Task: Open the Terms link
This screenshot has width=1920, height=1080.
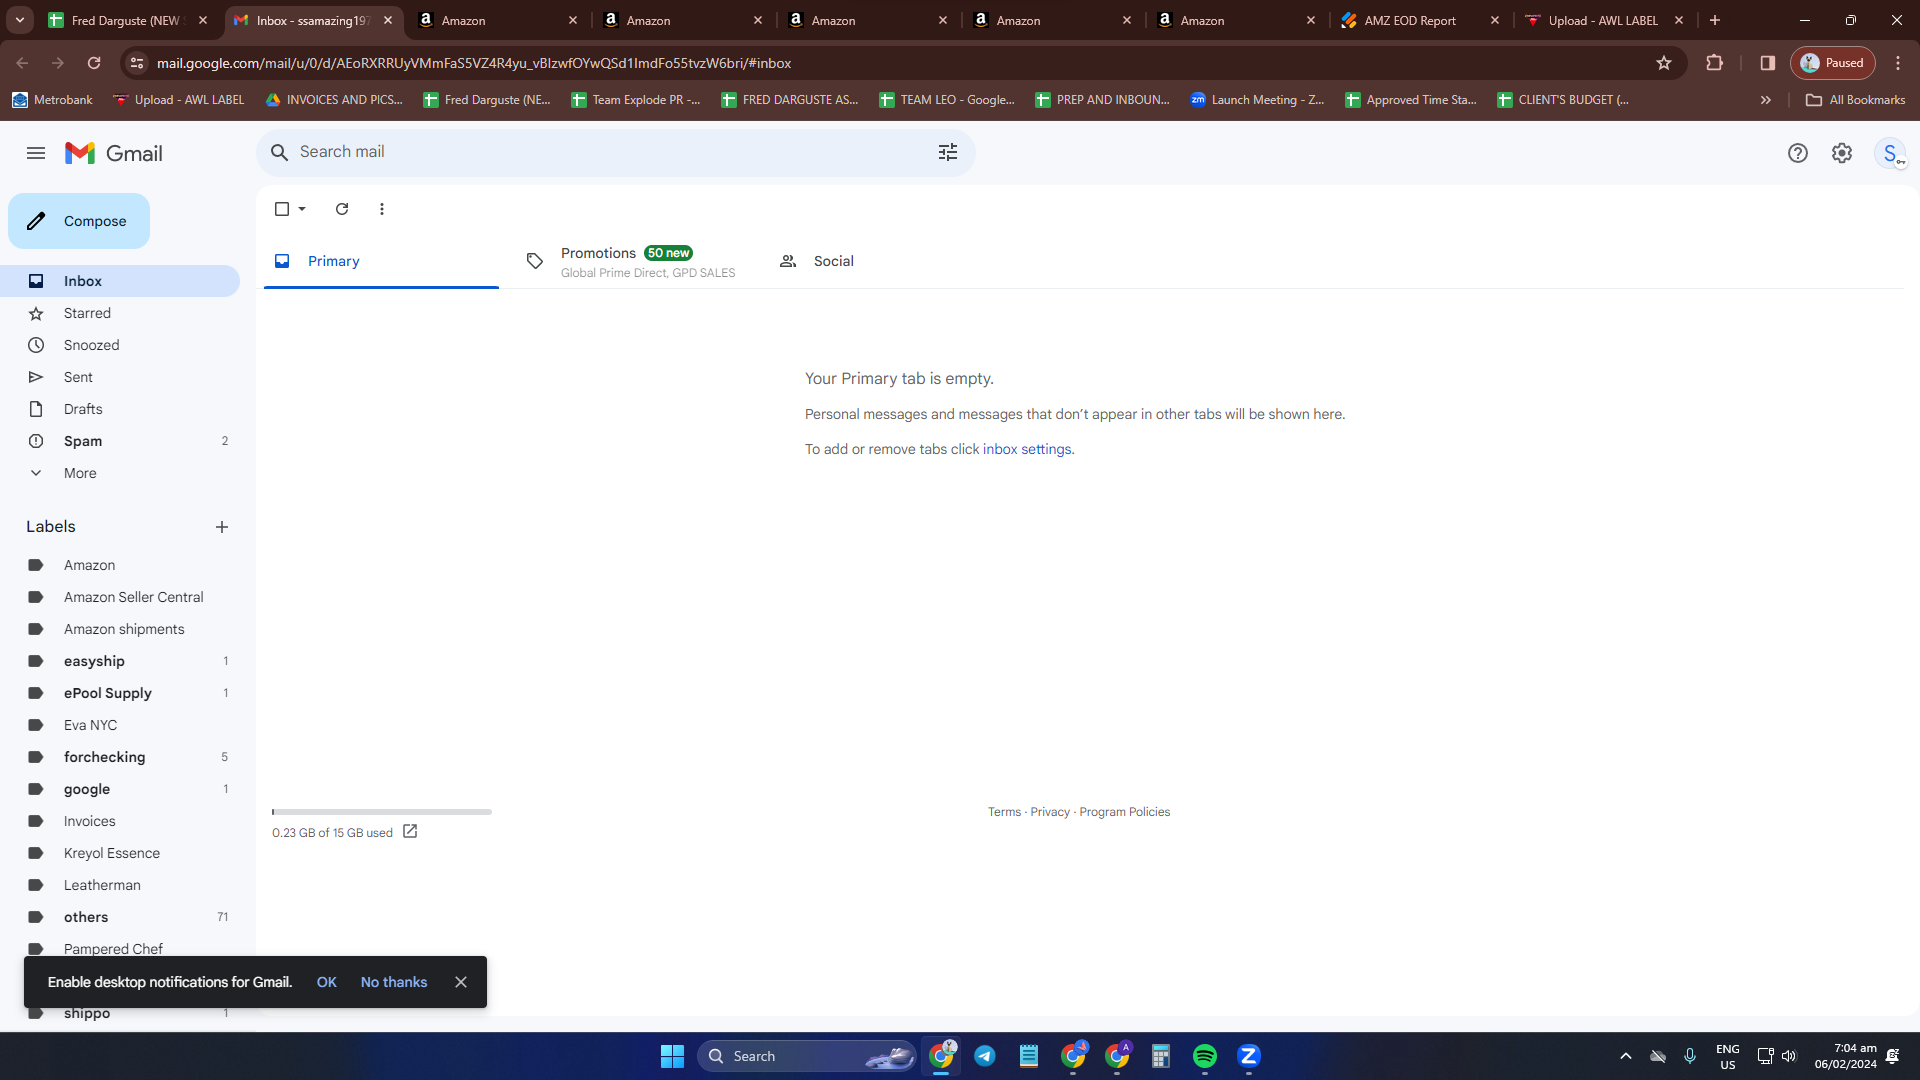Action: (1004, 812)
